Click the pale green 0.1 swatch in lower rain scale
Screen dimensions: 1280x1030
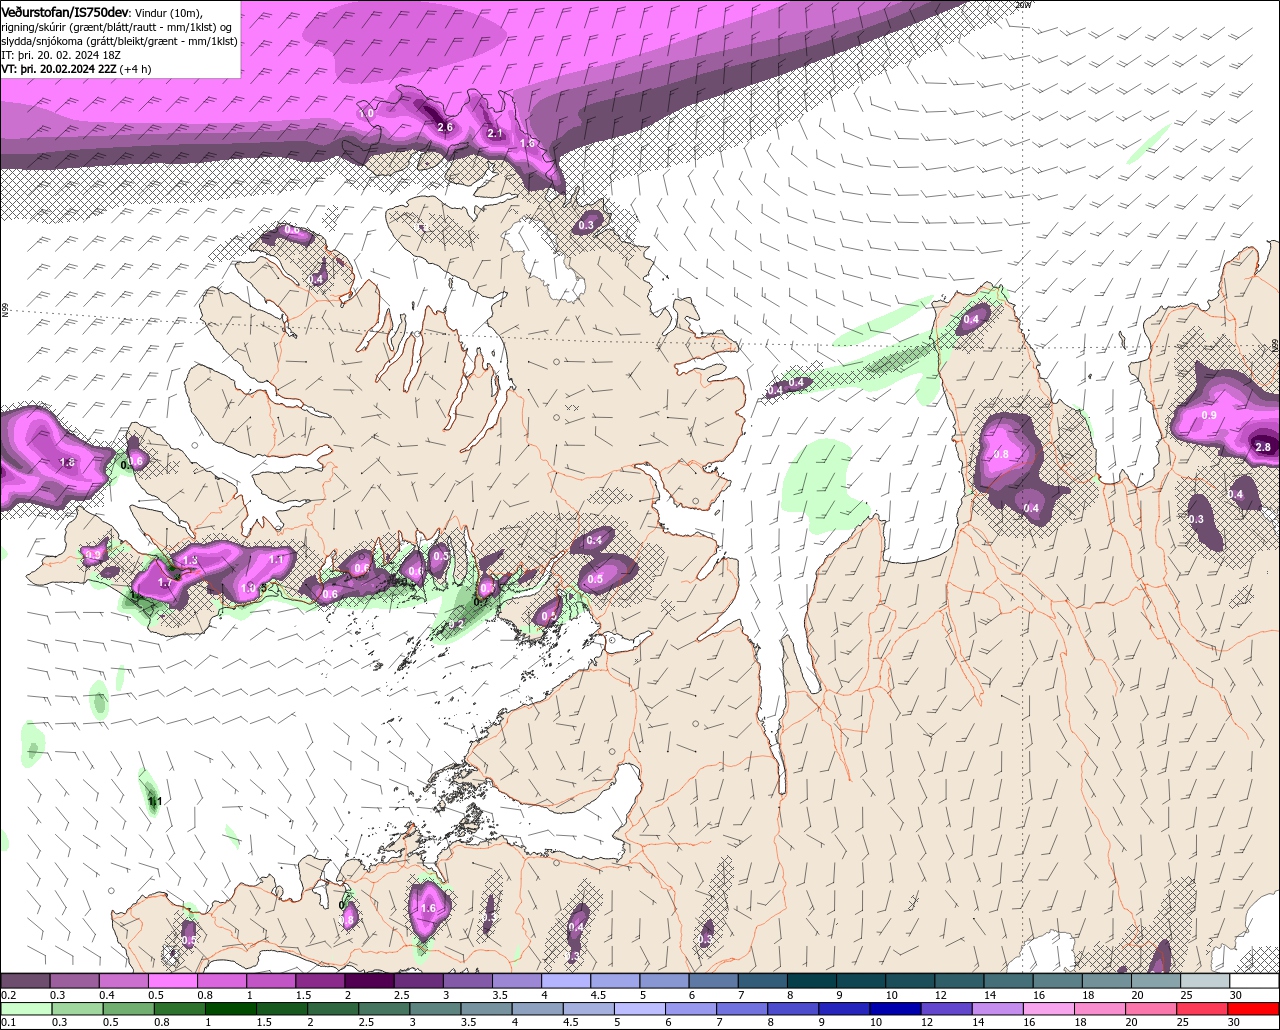coord(25,1008)
